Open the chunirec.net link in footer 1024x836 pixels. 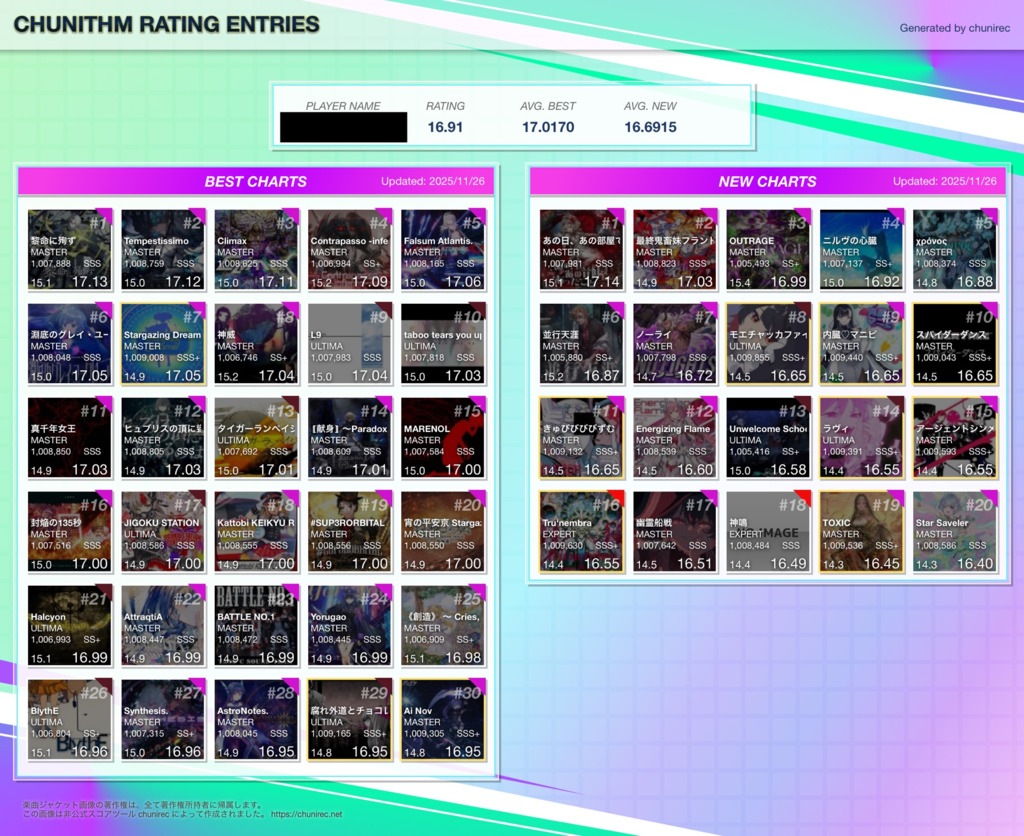(305, 814)
